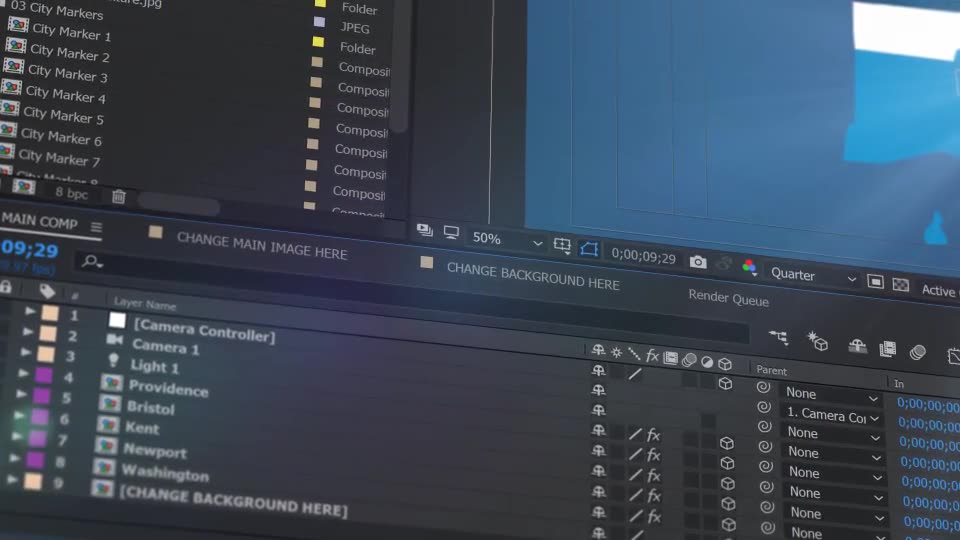The width and height of the screenshot is (960, 540).
Task: Click the timeline current time 09;29
Action: (x=29, y=249)
